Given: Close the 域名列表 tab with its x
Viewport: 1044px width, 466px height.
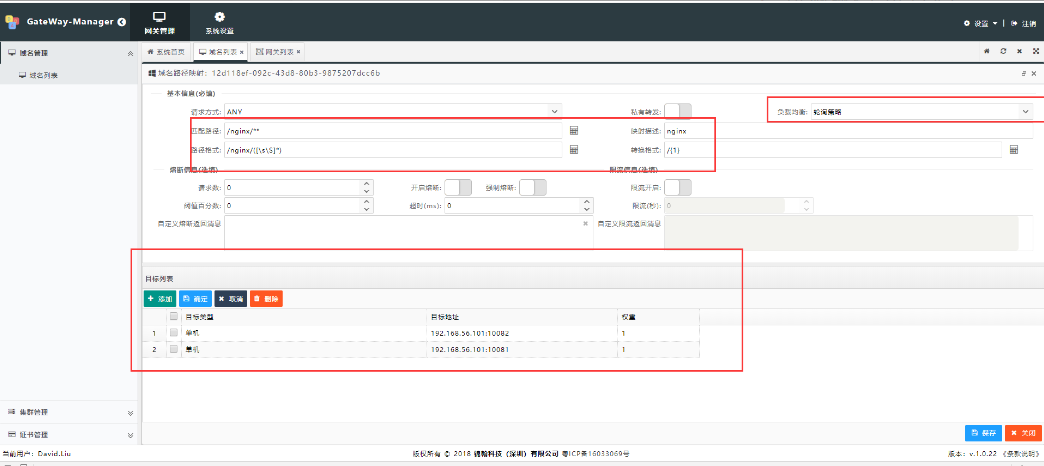Looking at the screenshot, I should point(242,51).
